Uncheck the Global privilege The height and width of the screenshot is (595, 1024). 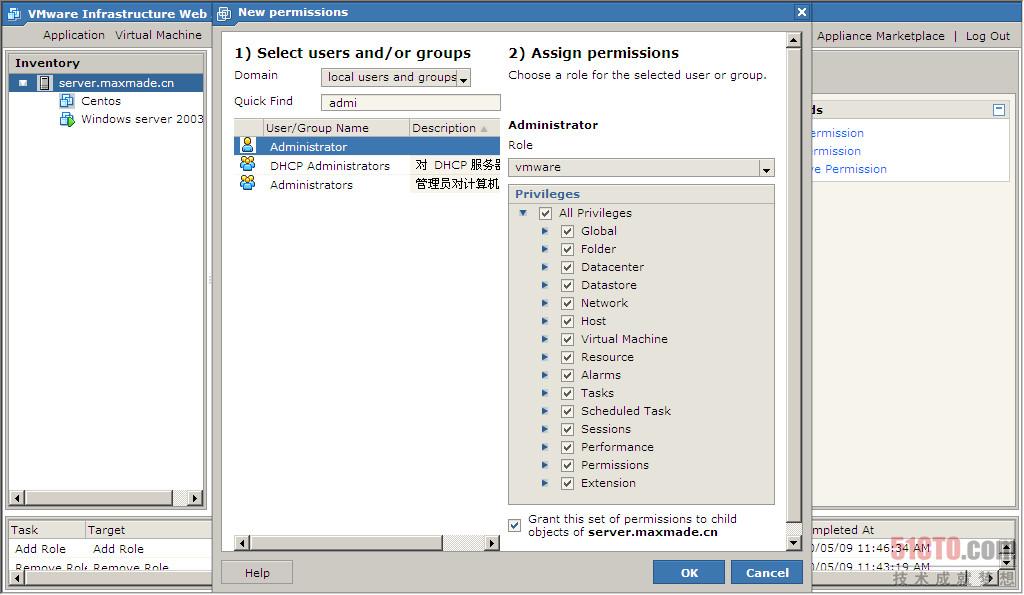pyautogui.click(x=568, y=231)
